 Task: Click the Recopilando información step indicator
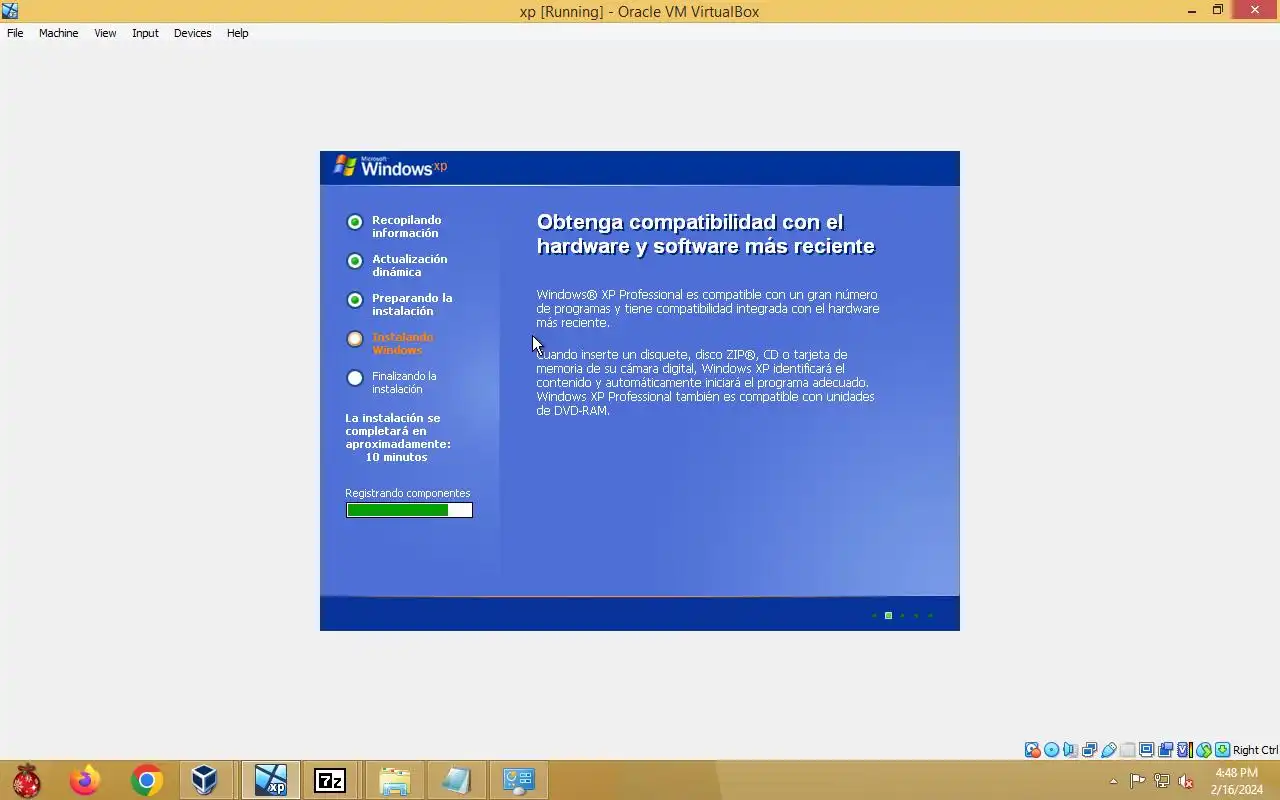(x=355, y=222)
